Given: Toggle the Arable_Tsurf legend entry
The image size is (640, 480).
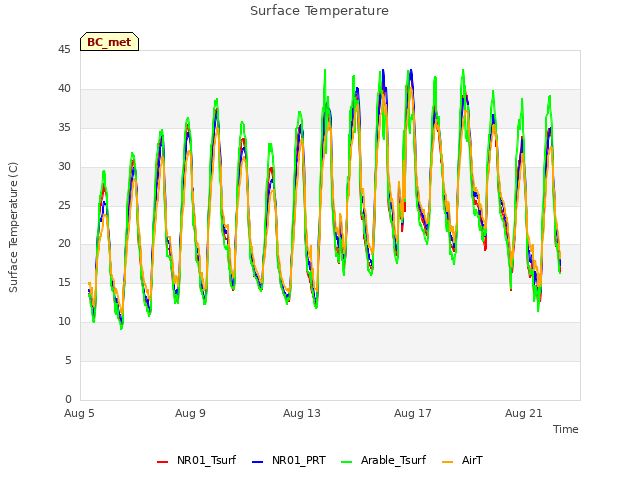Looking at the screenshot, I should 383,460.
